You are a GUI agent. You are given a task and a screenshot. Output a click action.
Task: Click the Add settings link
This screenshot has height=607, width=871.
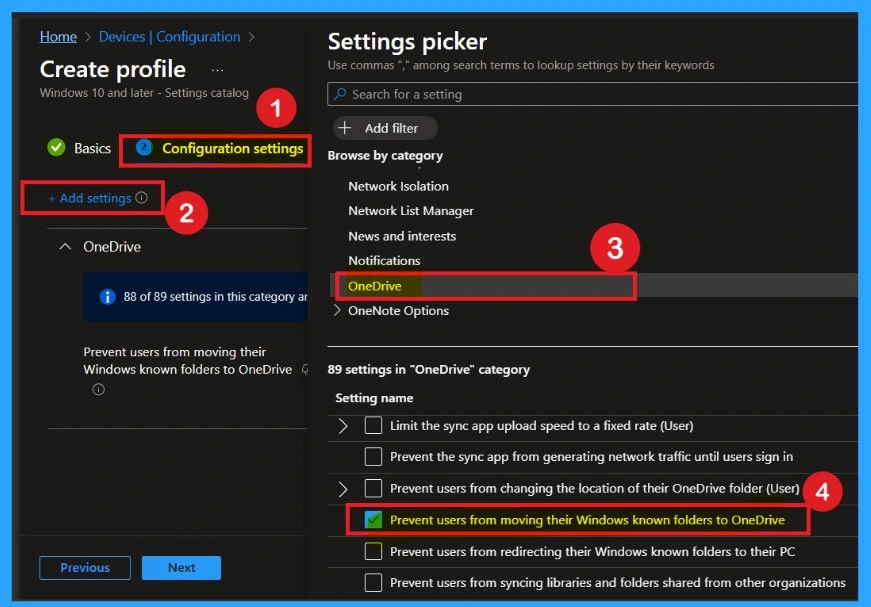point(89,198)
